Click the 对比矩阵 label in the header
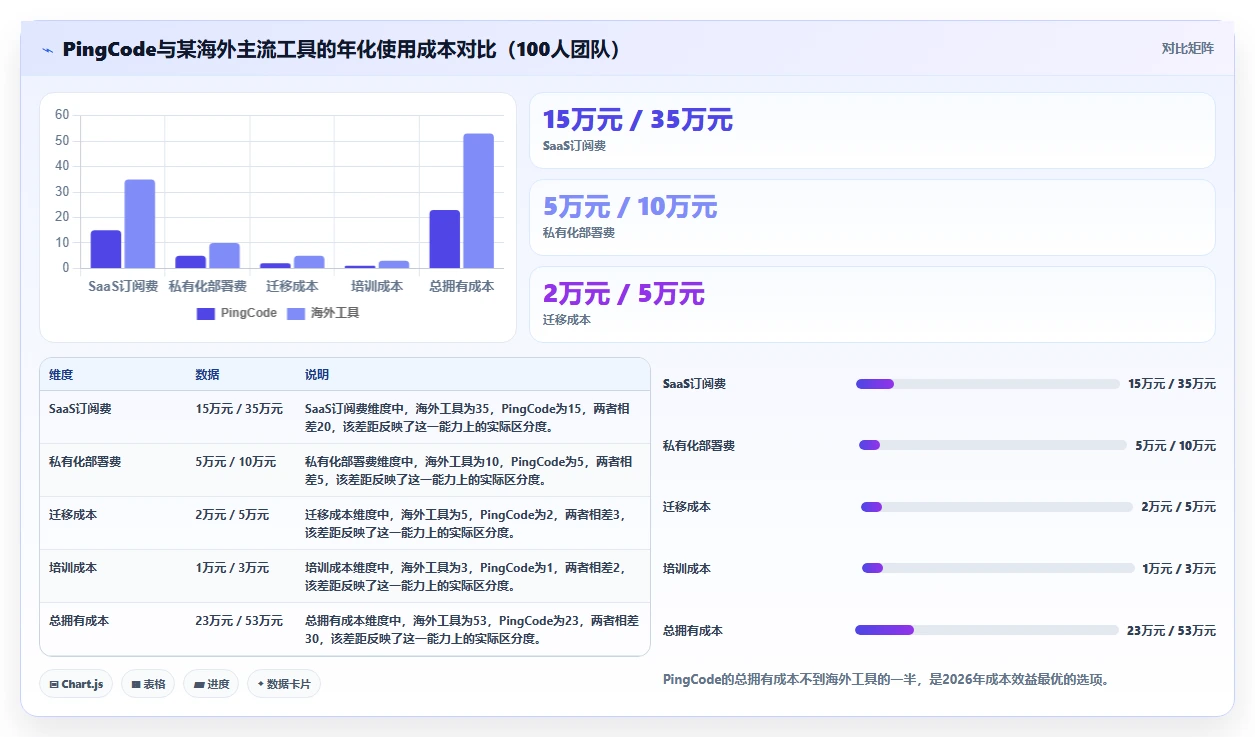Viewport: 1255px width, 737px height. pos(1188,48)
